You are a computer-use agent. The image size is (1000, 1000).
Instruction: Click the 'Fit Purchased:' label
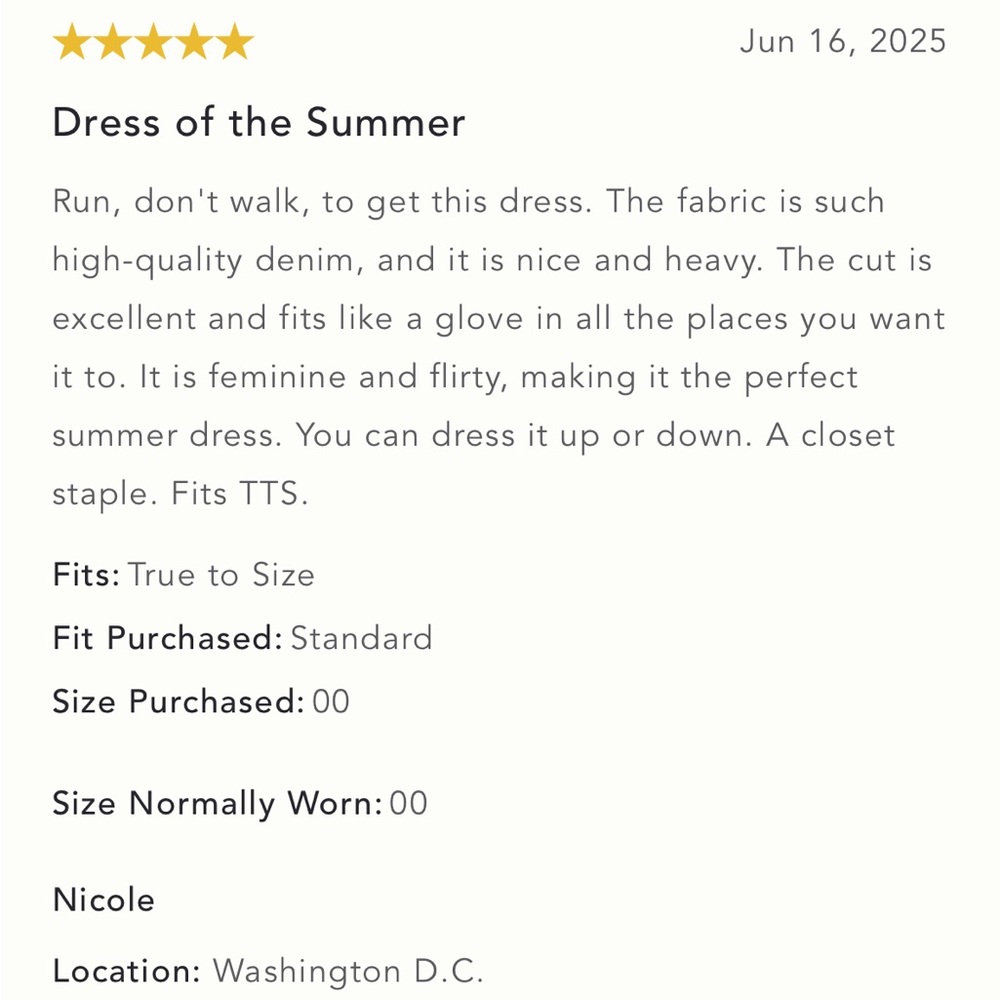point(167,638)
